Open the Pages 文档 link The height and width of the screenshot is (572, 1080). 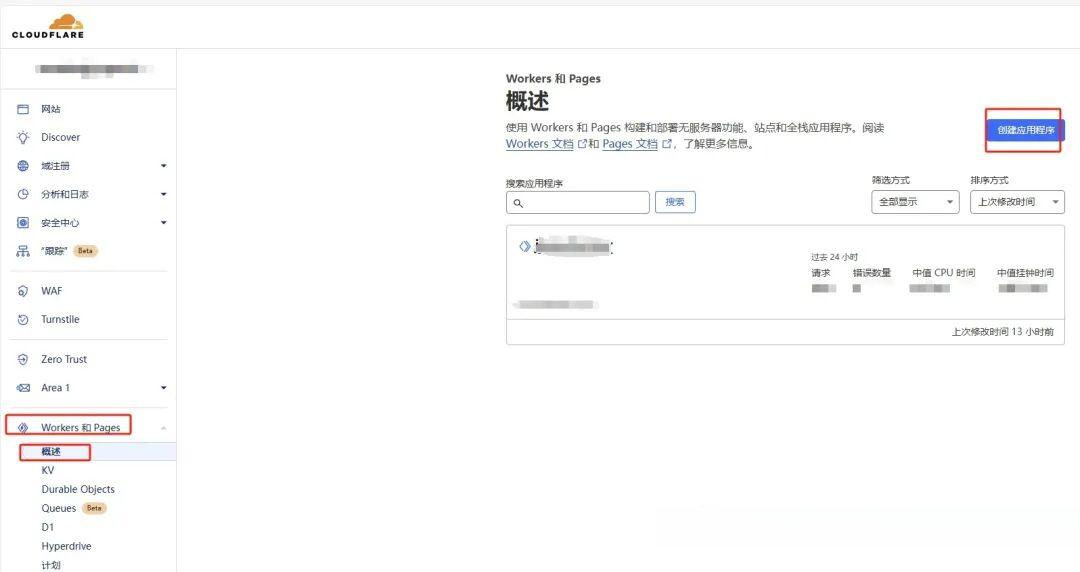(x=630, y=144)
